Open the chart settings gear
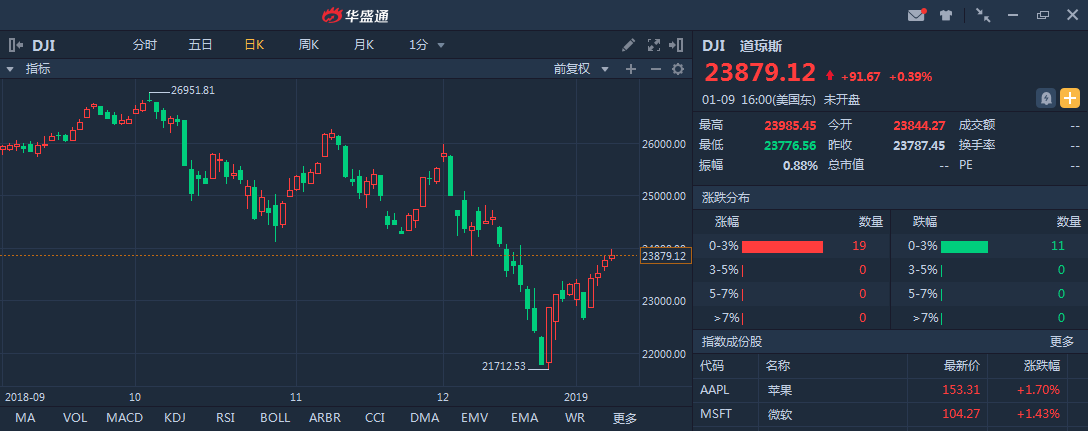 [x=678, y=69]
